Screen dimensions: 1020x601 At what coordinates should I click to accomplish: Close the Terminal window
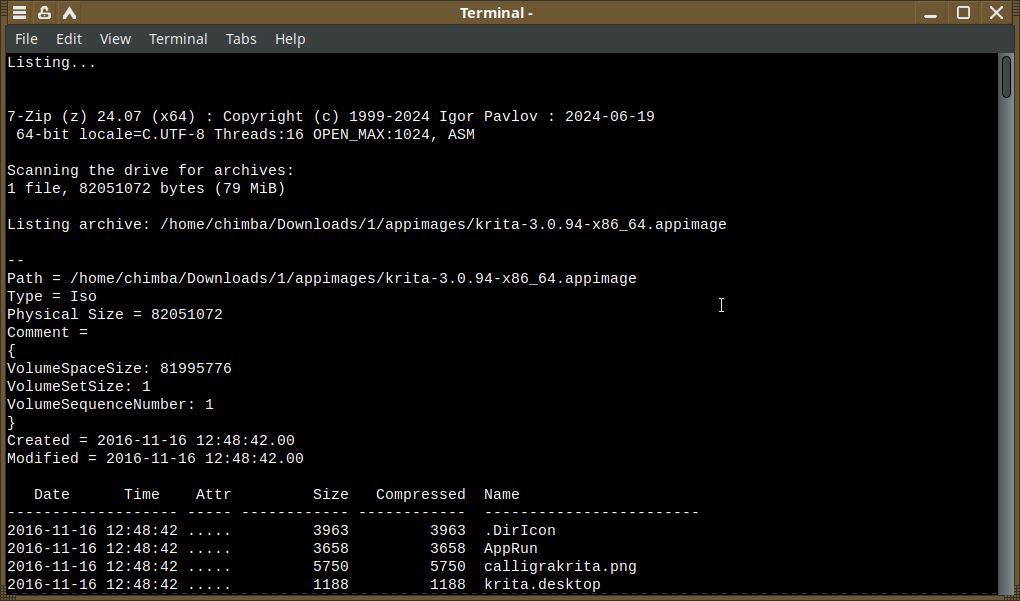996,12
